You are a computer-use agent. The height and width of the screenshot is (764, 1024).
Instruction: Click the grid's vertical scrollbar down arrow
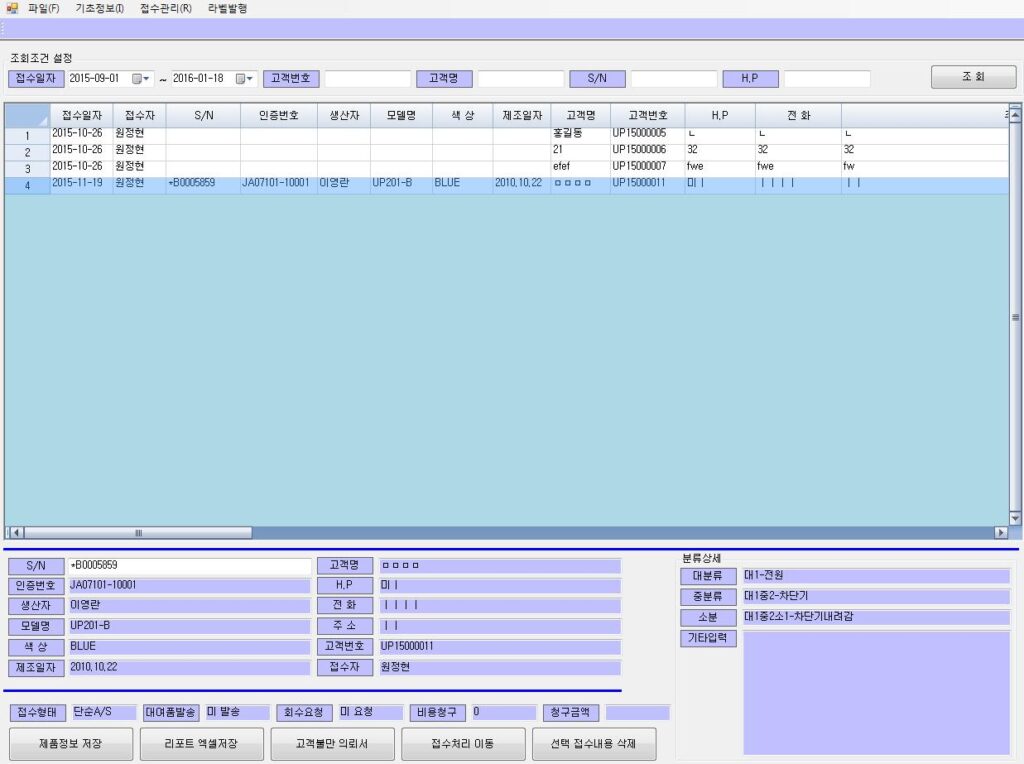click(x=1015, y=518)
